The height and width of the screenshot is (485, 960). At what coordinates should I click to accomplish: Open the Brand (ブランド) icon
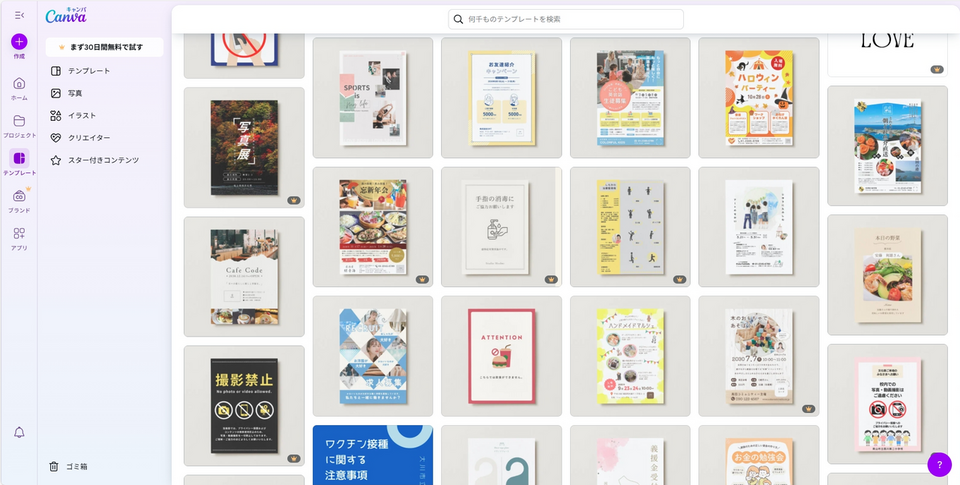coord(19,196)
